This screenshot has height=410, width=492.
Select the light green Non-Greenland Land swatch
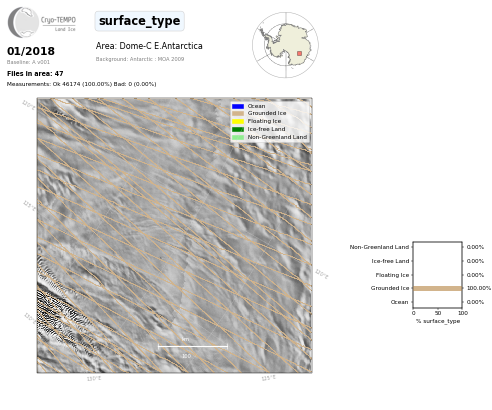pyautogui.click(x=238, y=137)
